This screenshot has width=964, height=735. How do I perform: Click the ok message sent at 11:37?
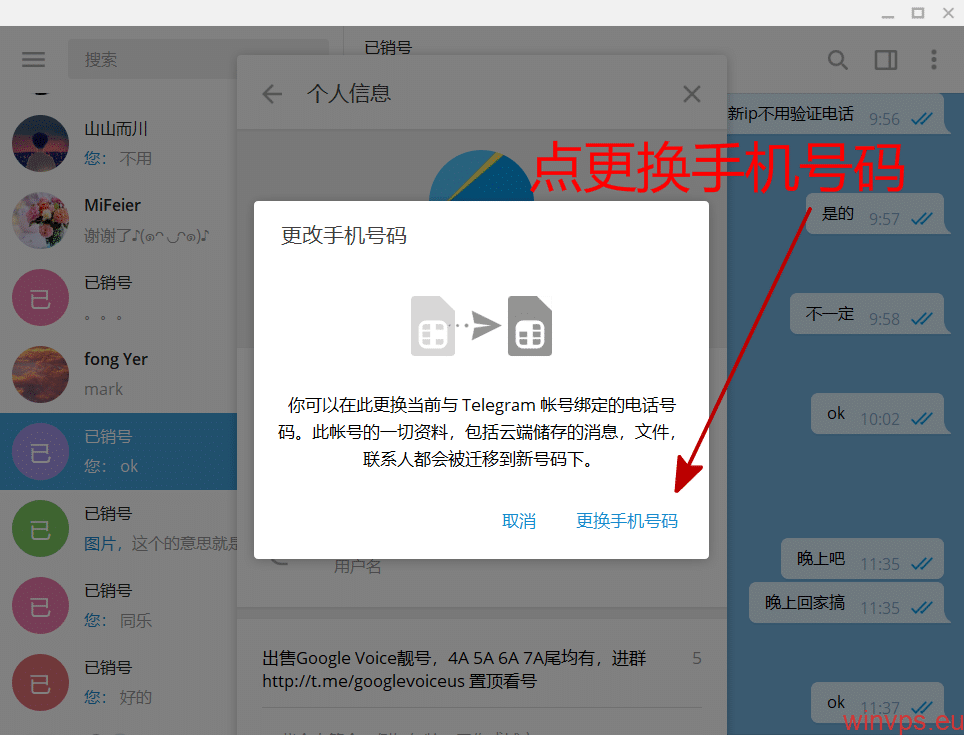(877, 703)
